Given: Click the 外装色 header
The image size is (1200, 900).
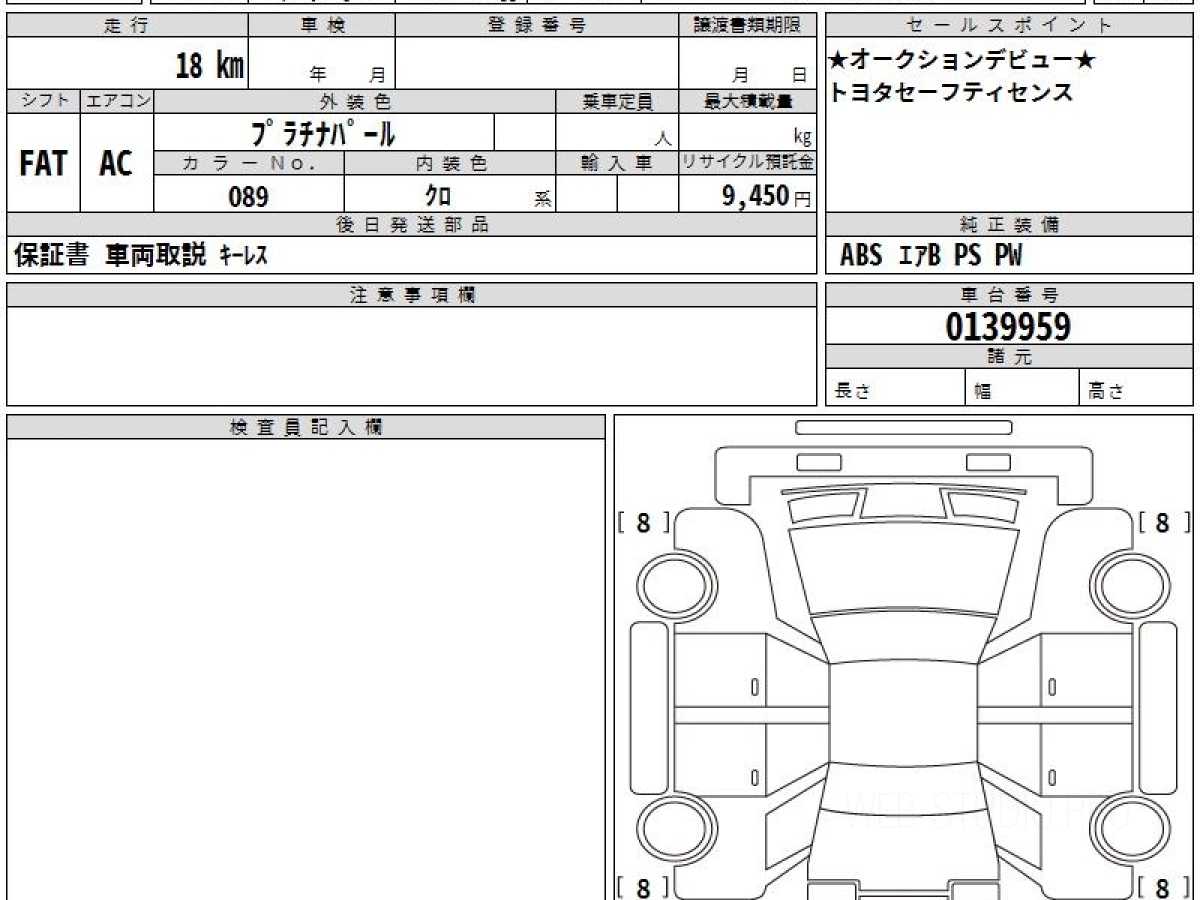Looking at the screenshot, I should (355, 101).
